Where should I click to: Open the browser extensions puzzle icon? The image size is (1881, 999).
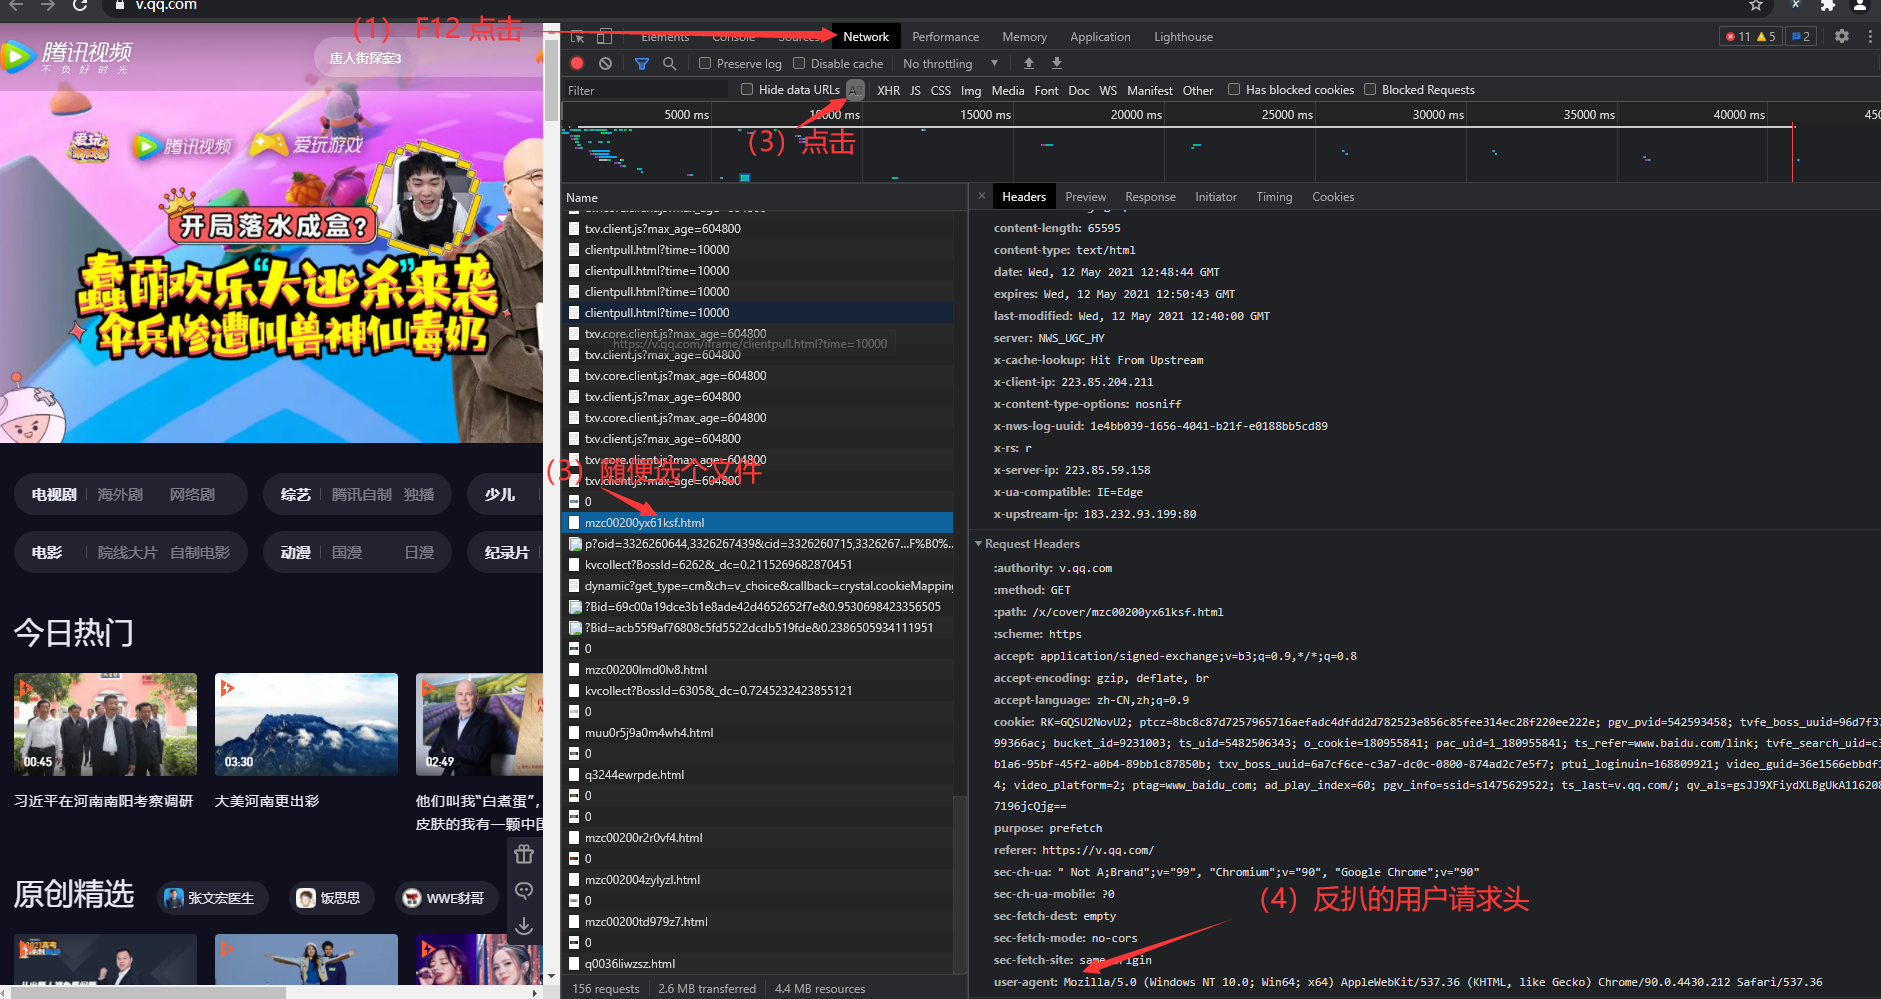click(1828, 5)
